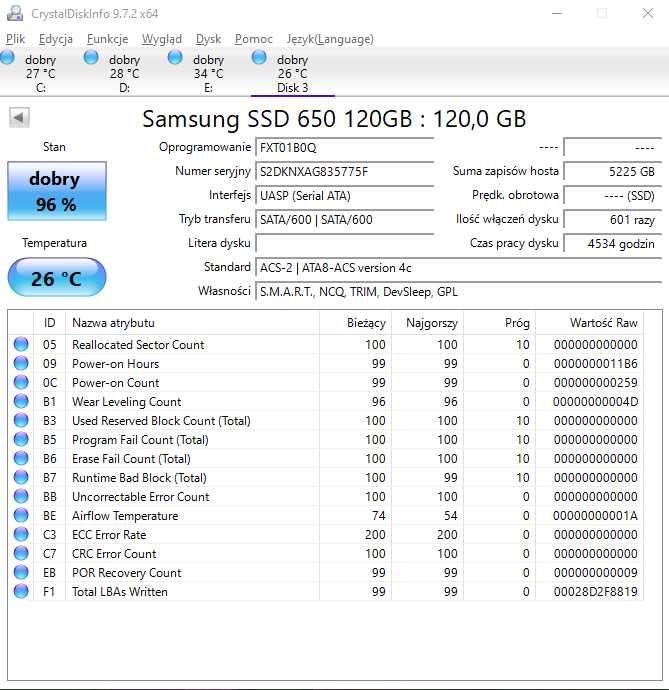The width and height of the screenshot is (669, 690).
Task: Click the Wartość Raw column header
Action: [x=589, y=323]
